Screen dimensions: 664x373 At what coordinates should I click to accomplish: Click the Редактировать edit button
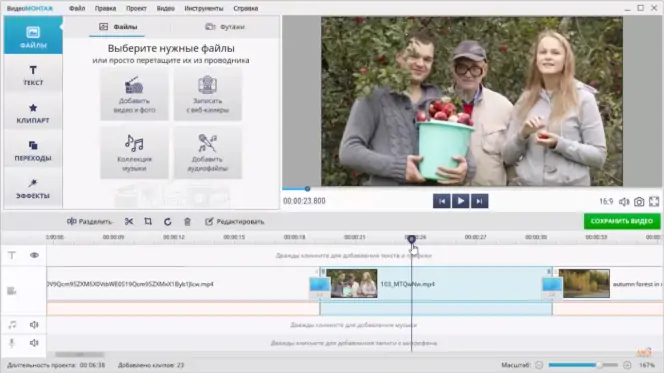pyautogui.click(x=235, y=221)
